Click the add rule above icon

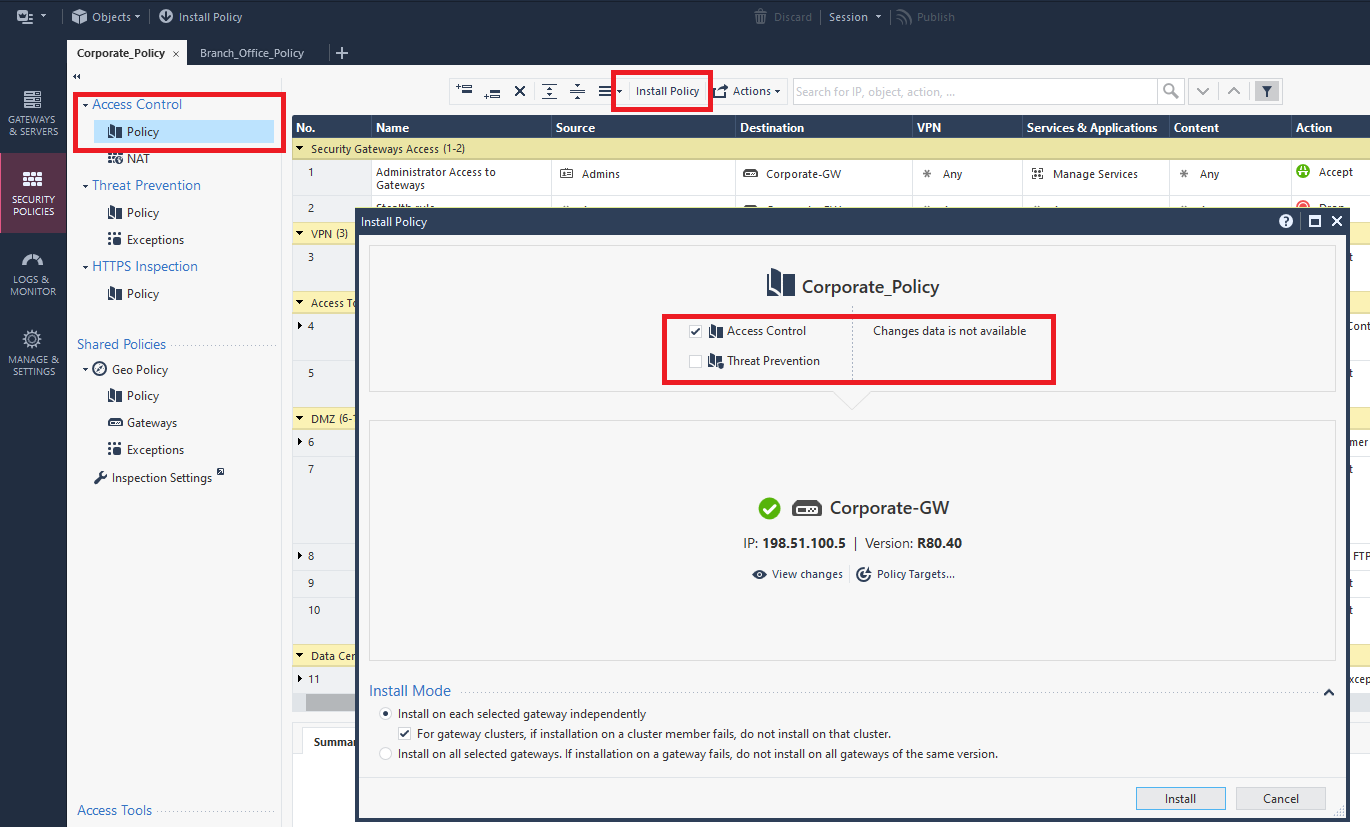(x=463, y=90)
